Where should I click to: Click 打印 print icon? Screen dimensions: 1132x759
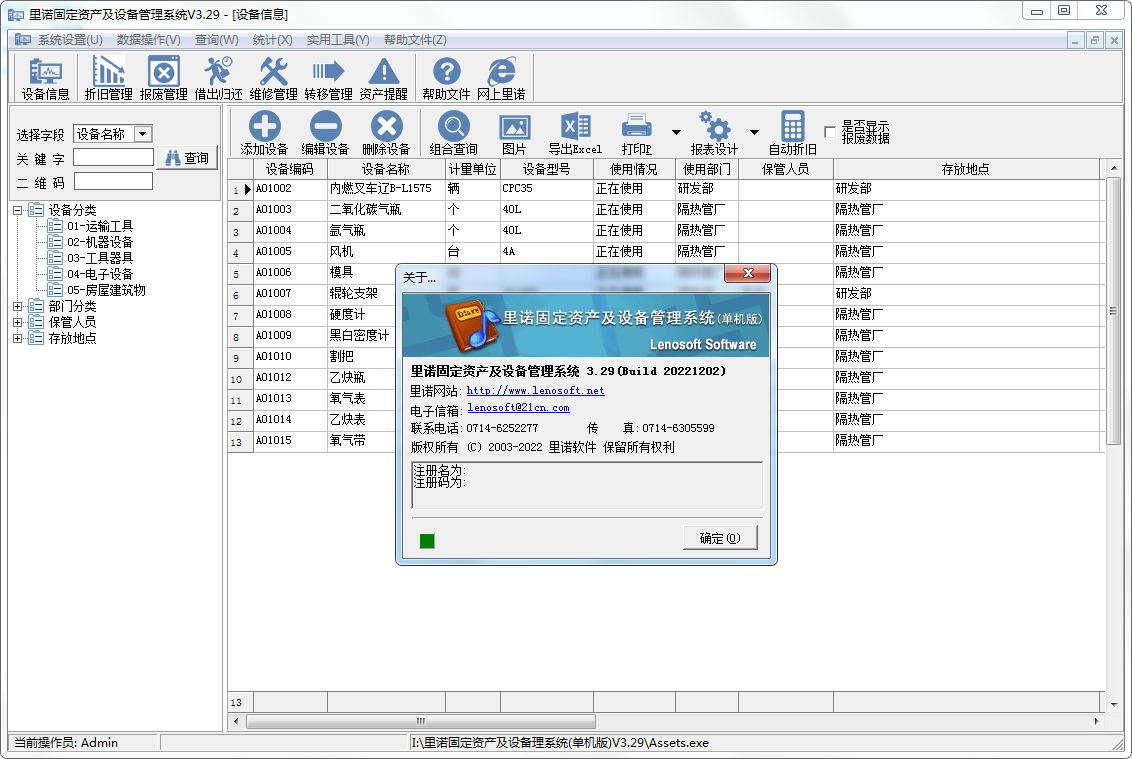pos(637,134)
